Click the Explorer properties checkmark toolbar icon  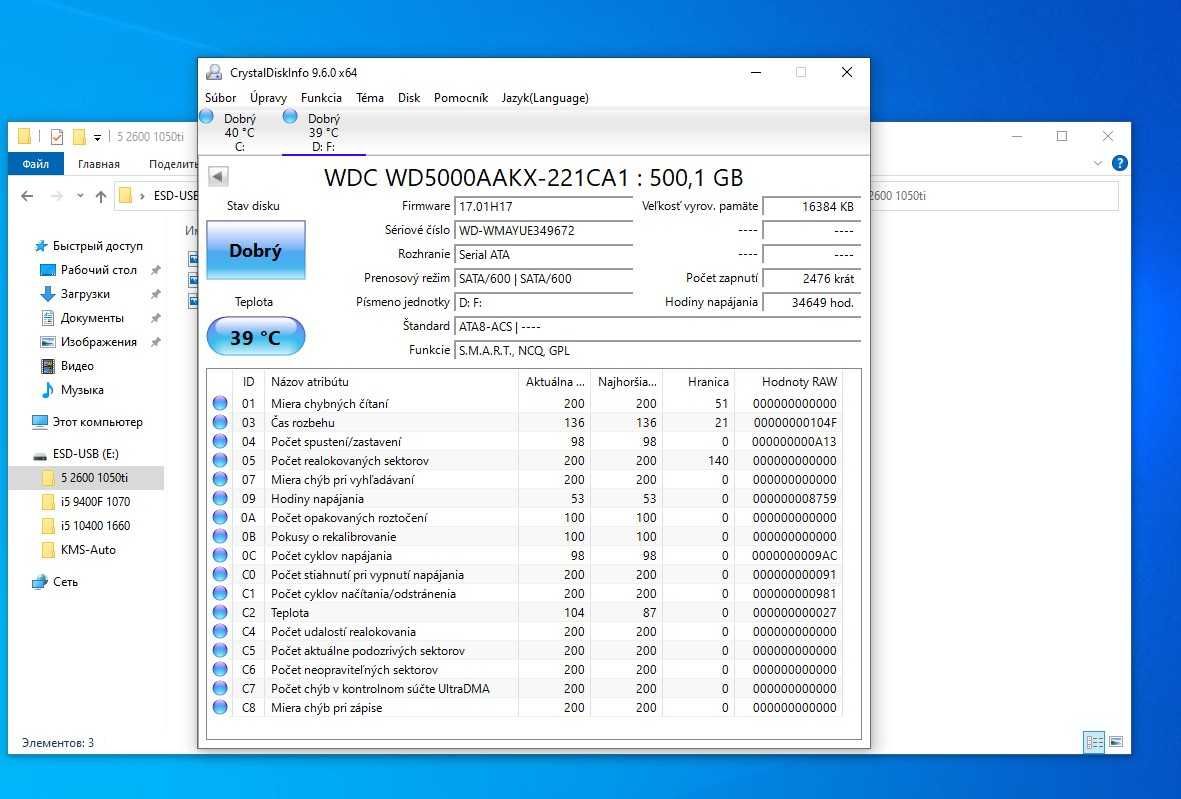[x=56, y=136]
